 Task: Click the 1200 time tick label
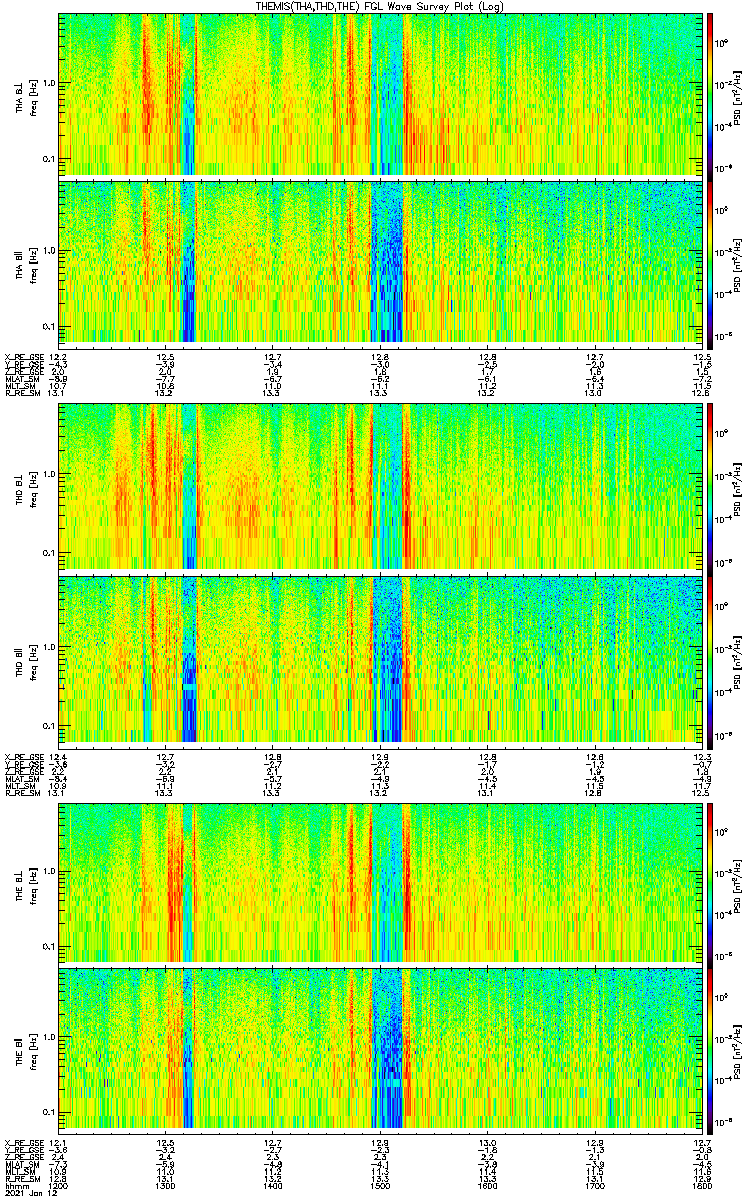(x=60, y=1184)
